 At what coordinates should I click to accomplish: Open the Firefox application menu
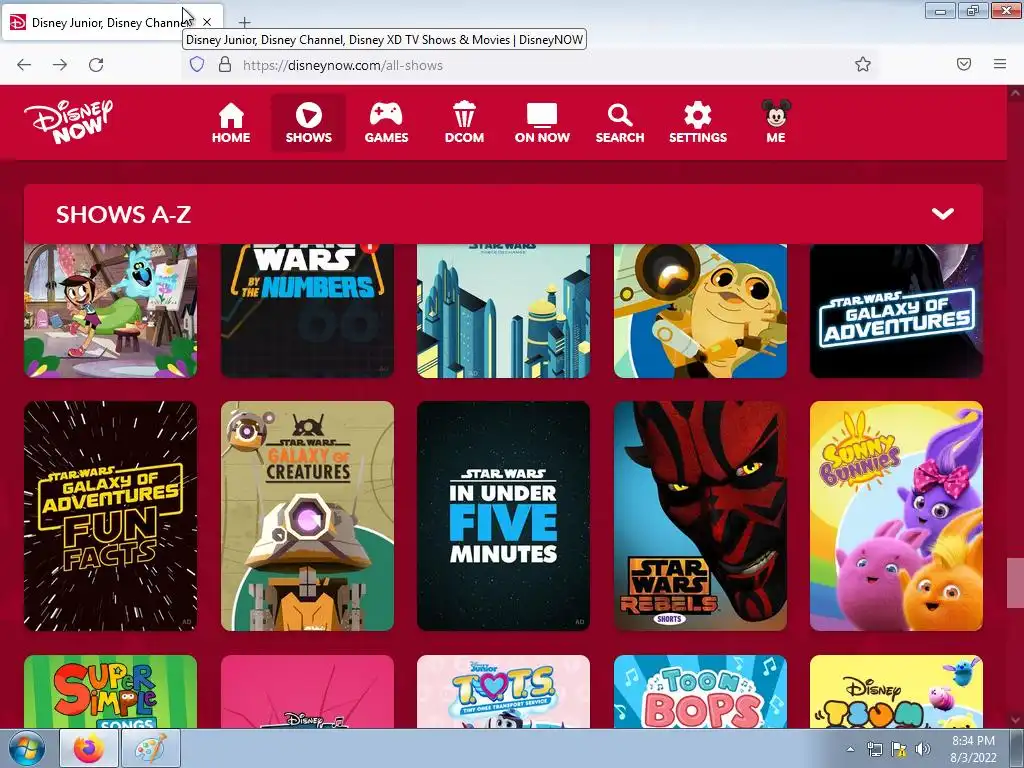click(1000, 64)
